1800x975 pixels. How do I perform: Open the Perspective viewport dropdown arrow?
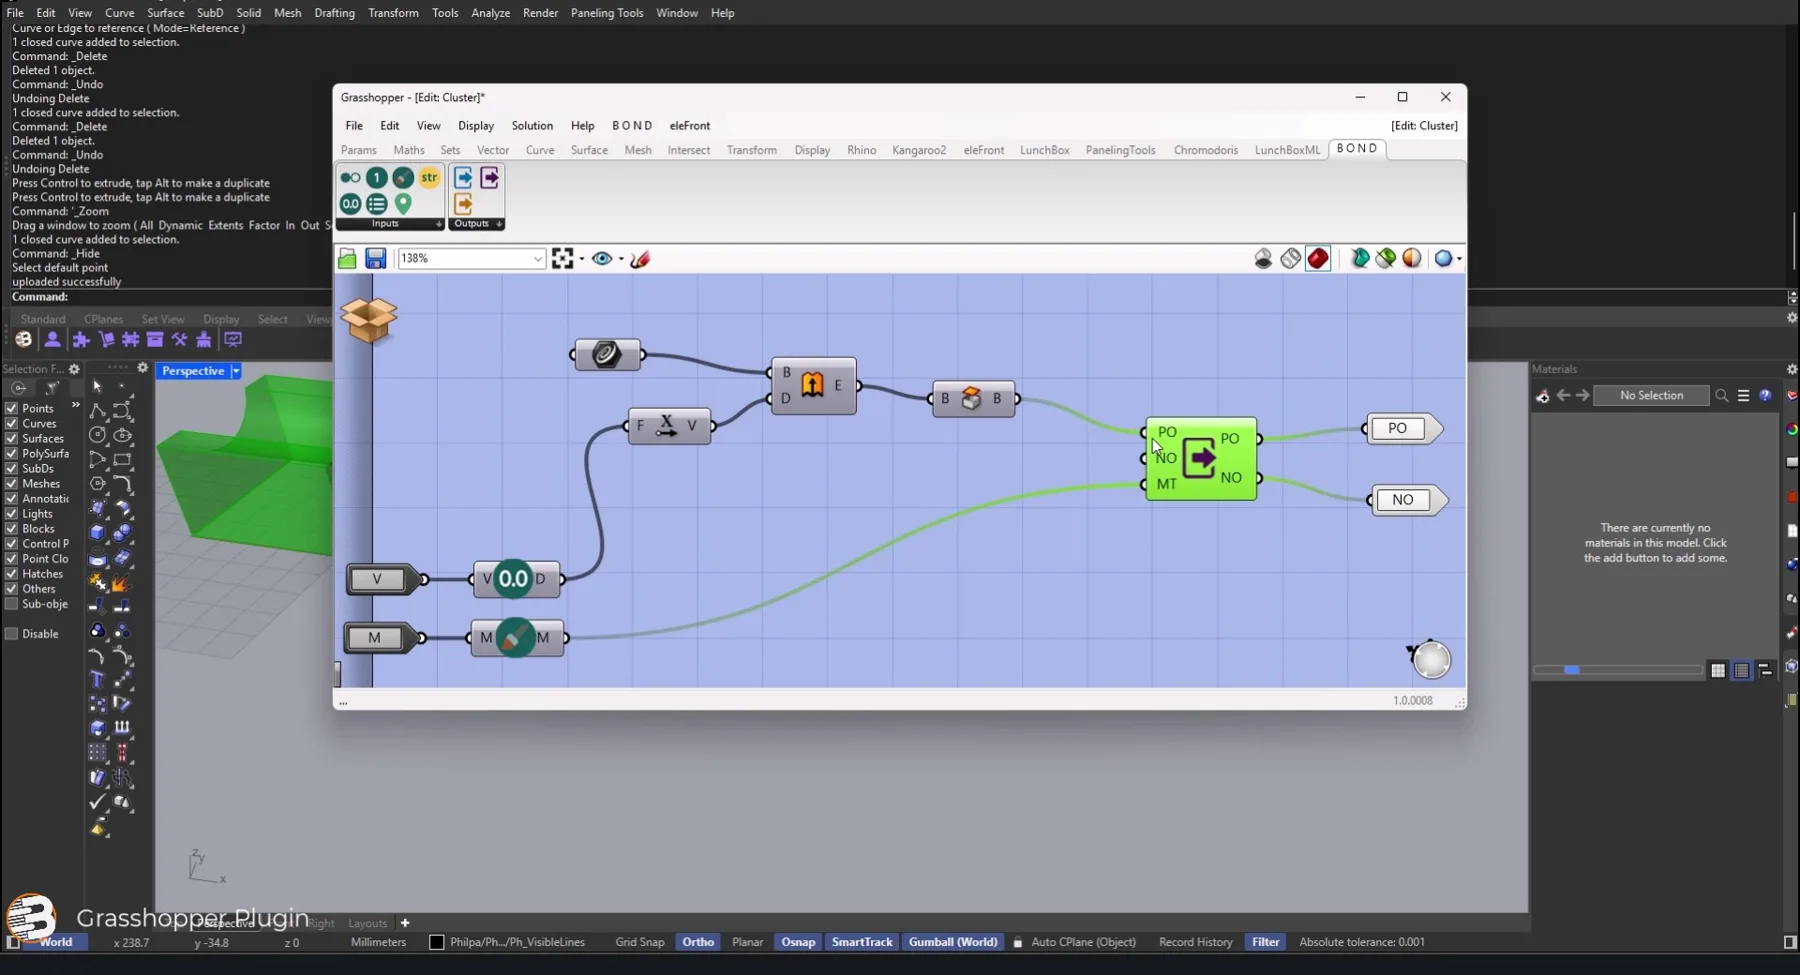[236, 371]
